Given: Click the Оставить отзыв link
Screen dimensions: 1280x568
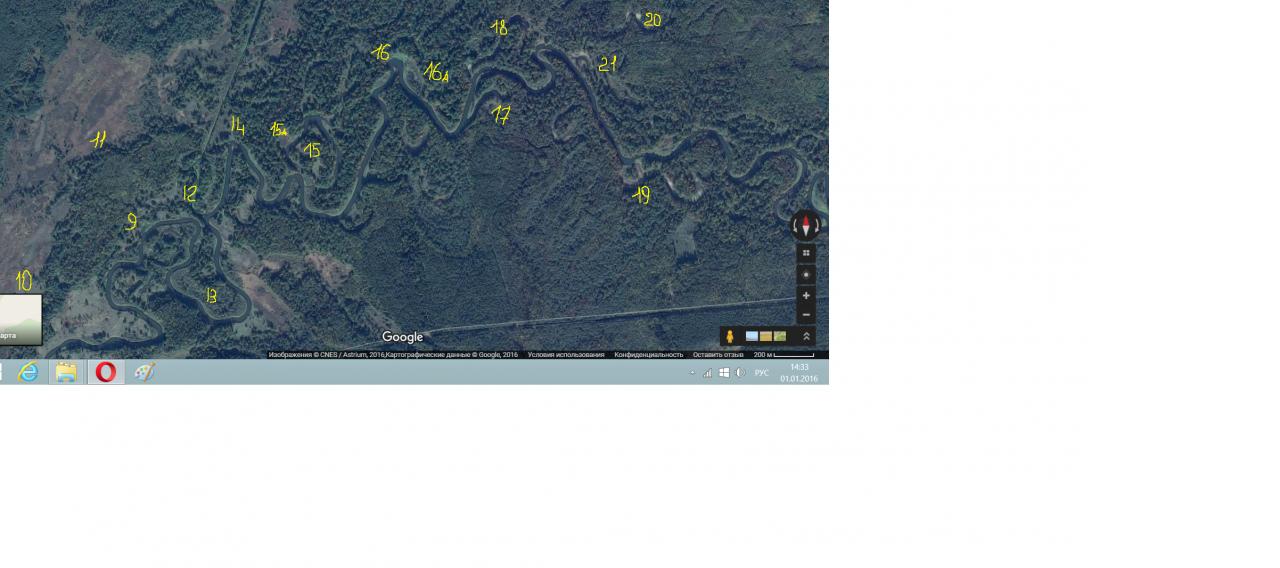Looking at the screenshot, I should [718, 355].
